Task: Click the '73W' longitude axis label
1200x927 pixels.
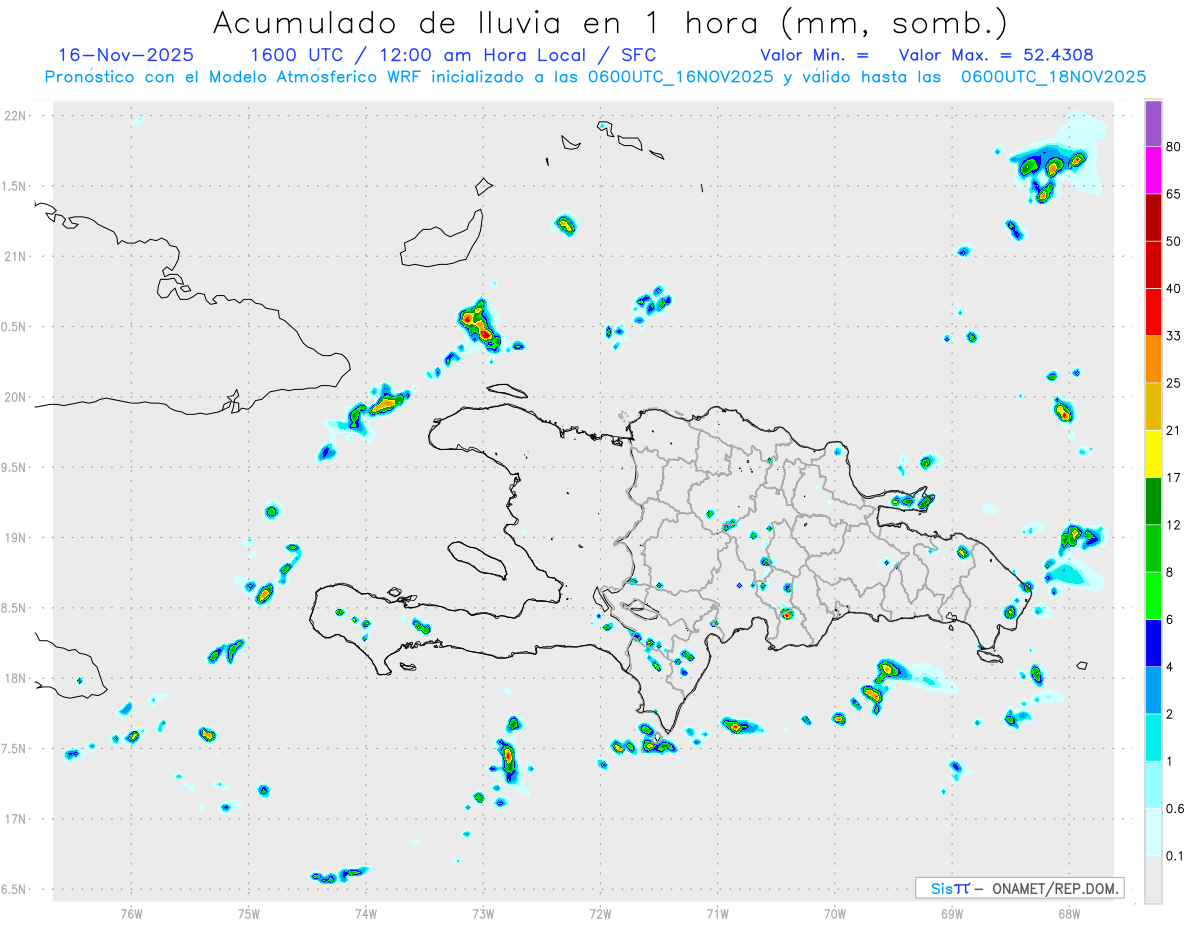Action: click(483, 913)
